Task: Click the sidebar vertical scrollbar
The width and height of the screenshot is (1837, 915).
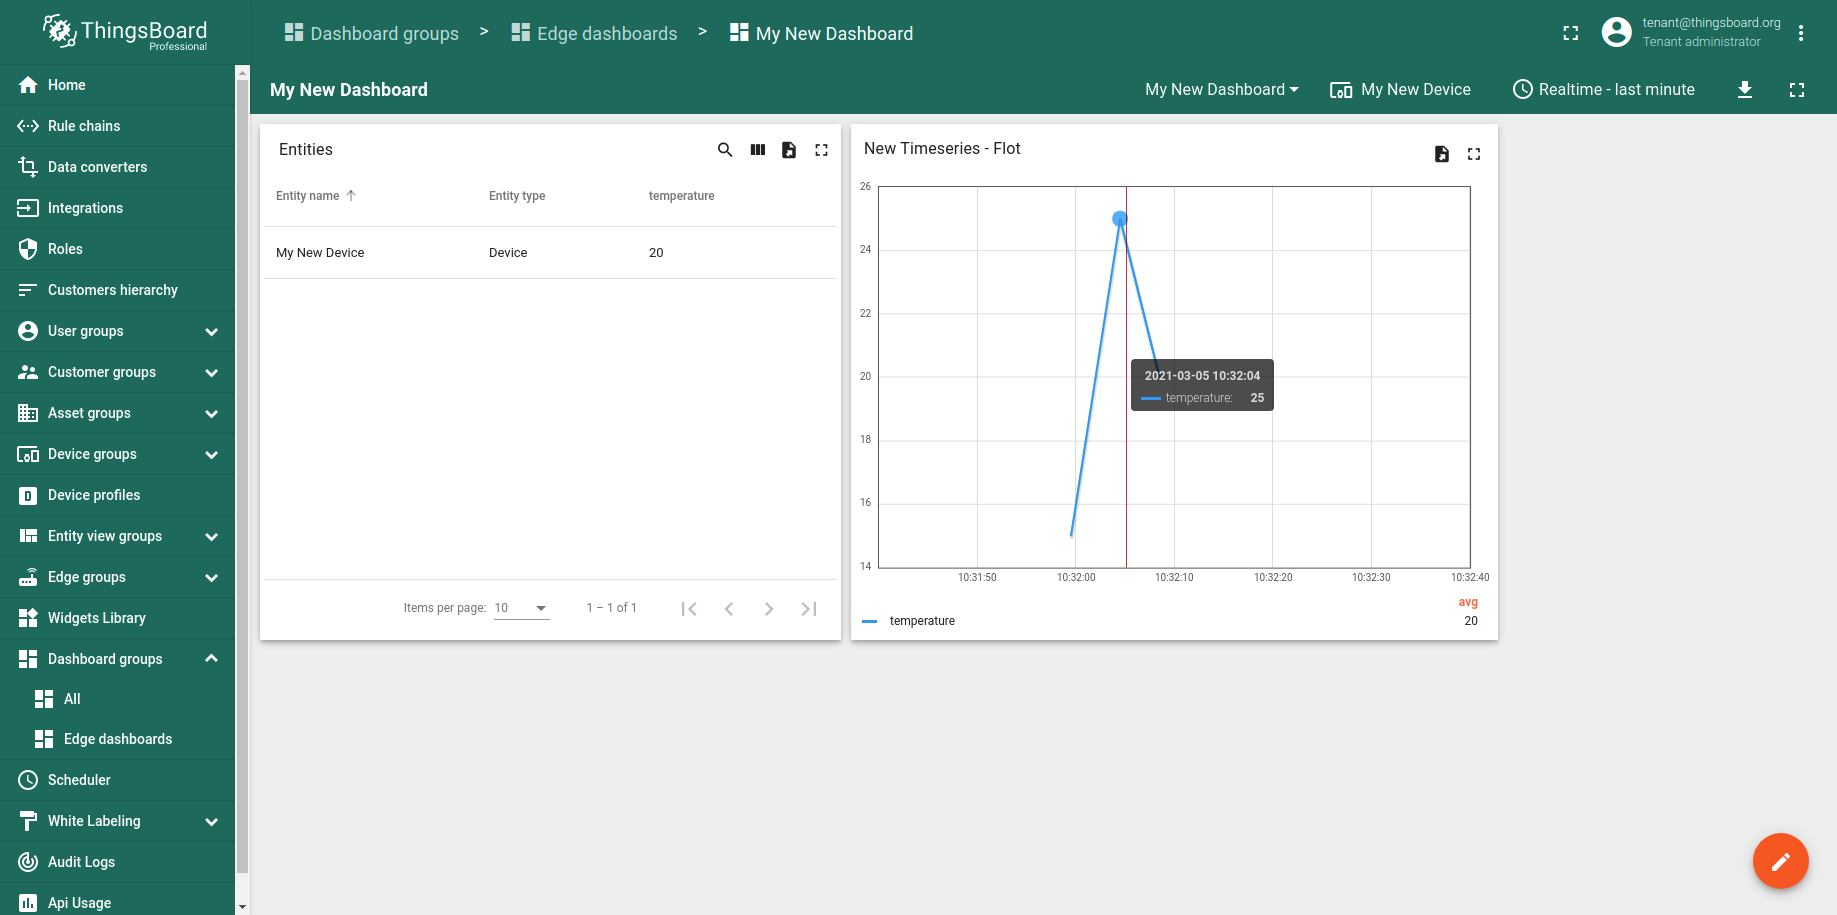Action: point(242,475)
